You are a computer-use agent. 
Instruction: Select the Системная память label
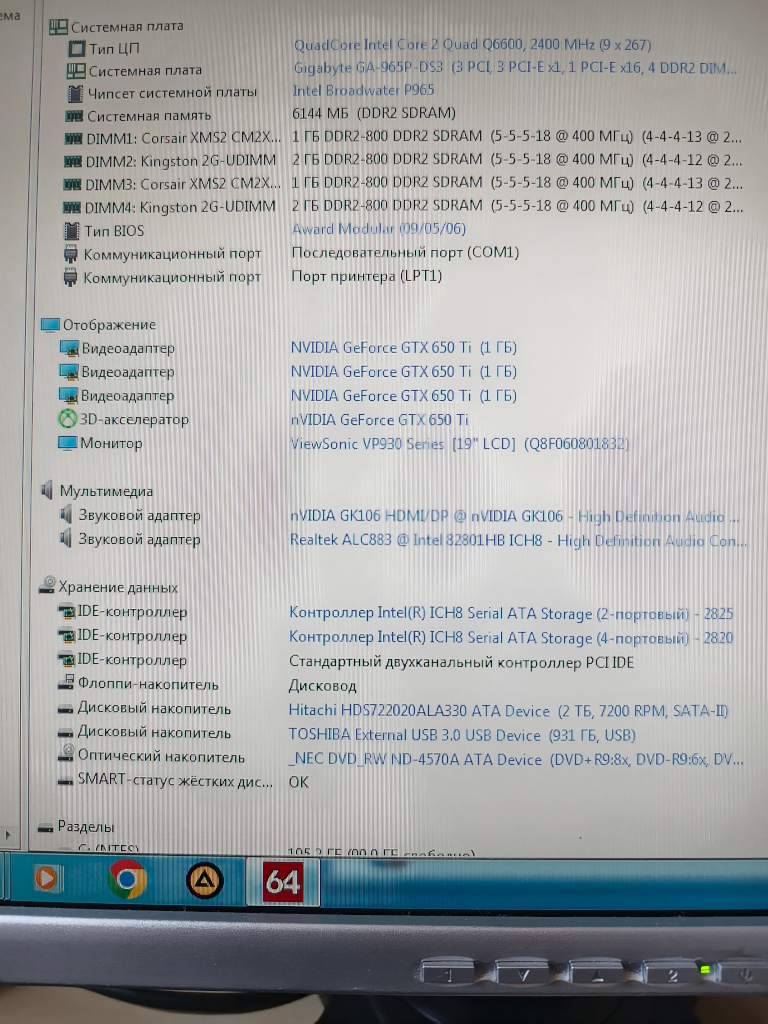(x=149, y=116)
